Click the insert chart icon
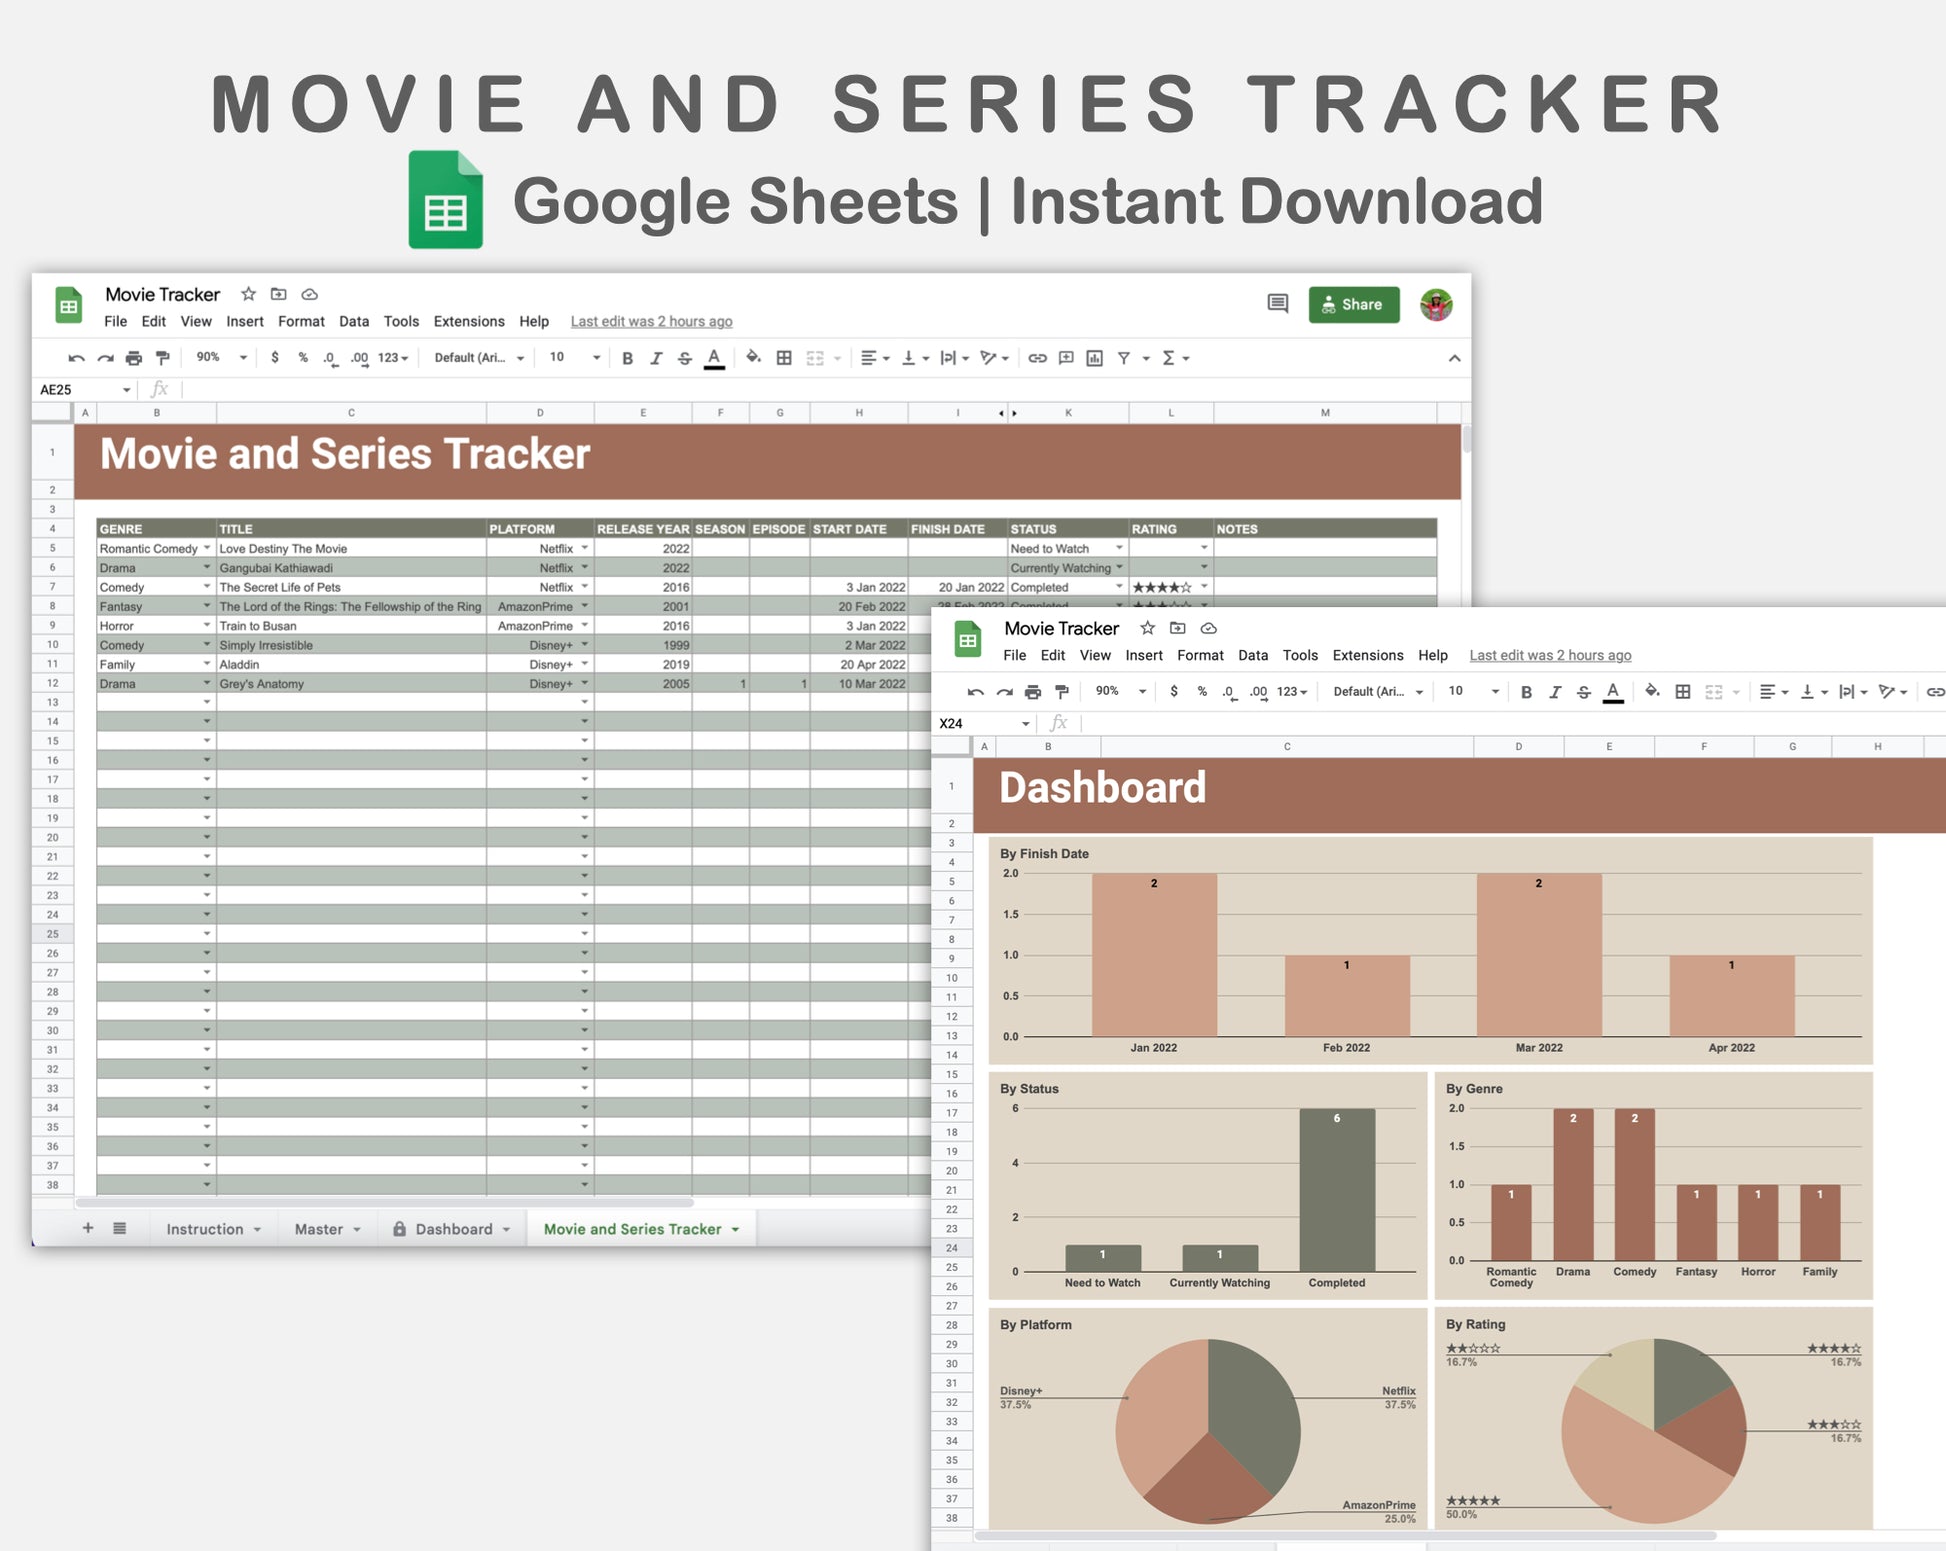The width and height of the screenshot is (1946, 1551). click(x=1094, y=358)
